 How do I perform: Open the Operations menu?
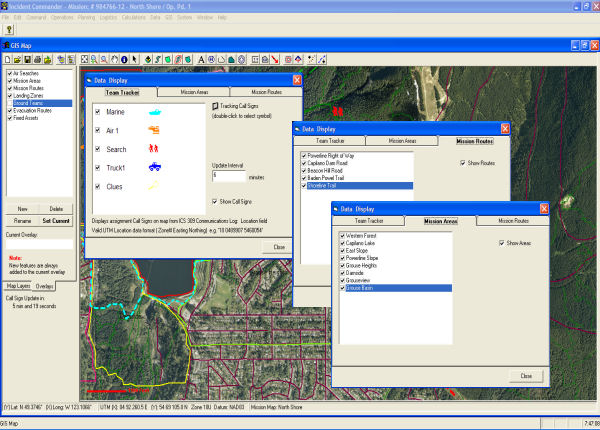click(62, 18)
